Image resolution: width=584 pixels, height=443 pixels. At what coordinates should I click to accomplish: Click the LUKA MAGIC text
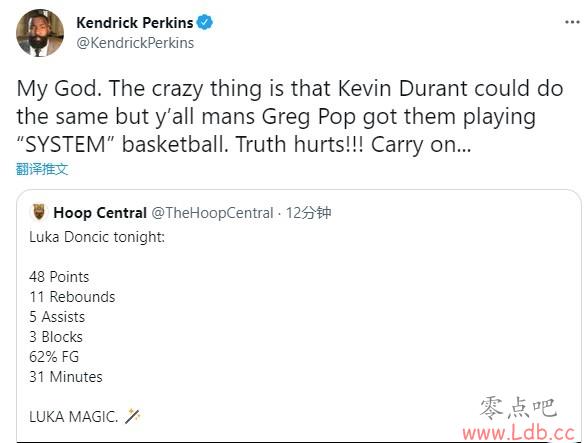[73, 417]
